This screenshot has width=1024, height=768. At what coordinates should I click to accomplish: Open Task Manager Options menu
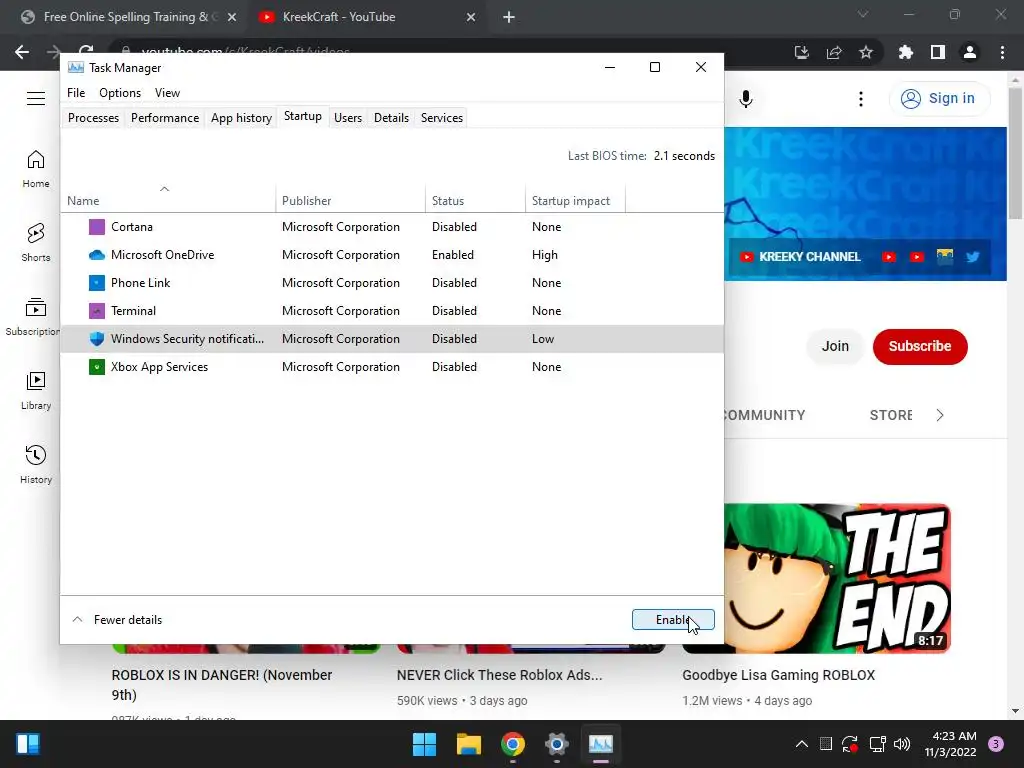(x=120, y=93)
